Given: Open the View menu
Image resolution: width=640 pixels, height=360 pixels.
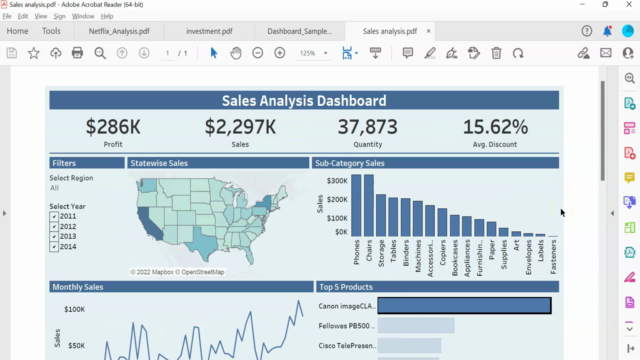Looking at the screenshot, I should click(x=41, y=16).
